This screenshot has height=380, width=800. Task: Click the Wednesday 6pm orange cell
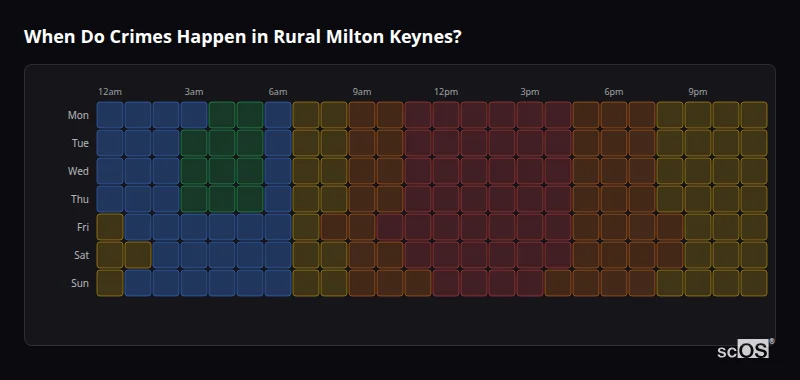click(614, 171)
